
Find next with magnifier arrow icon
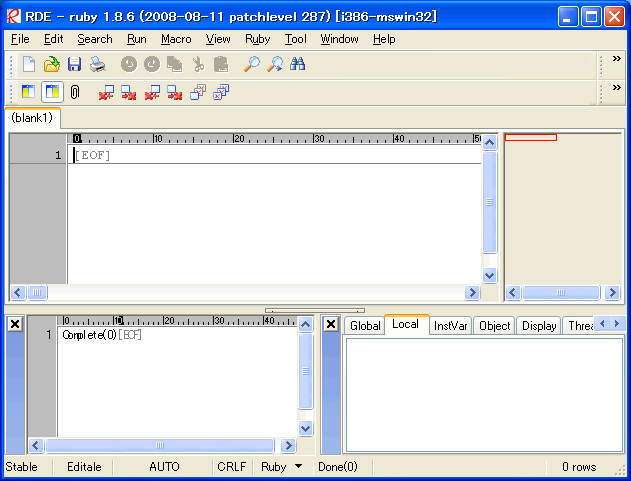[x=275, y=64]
